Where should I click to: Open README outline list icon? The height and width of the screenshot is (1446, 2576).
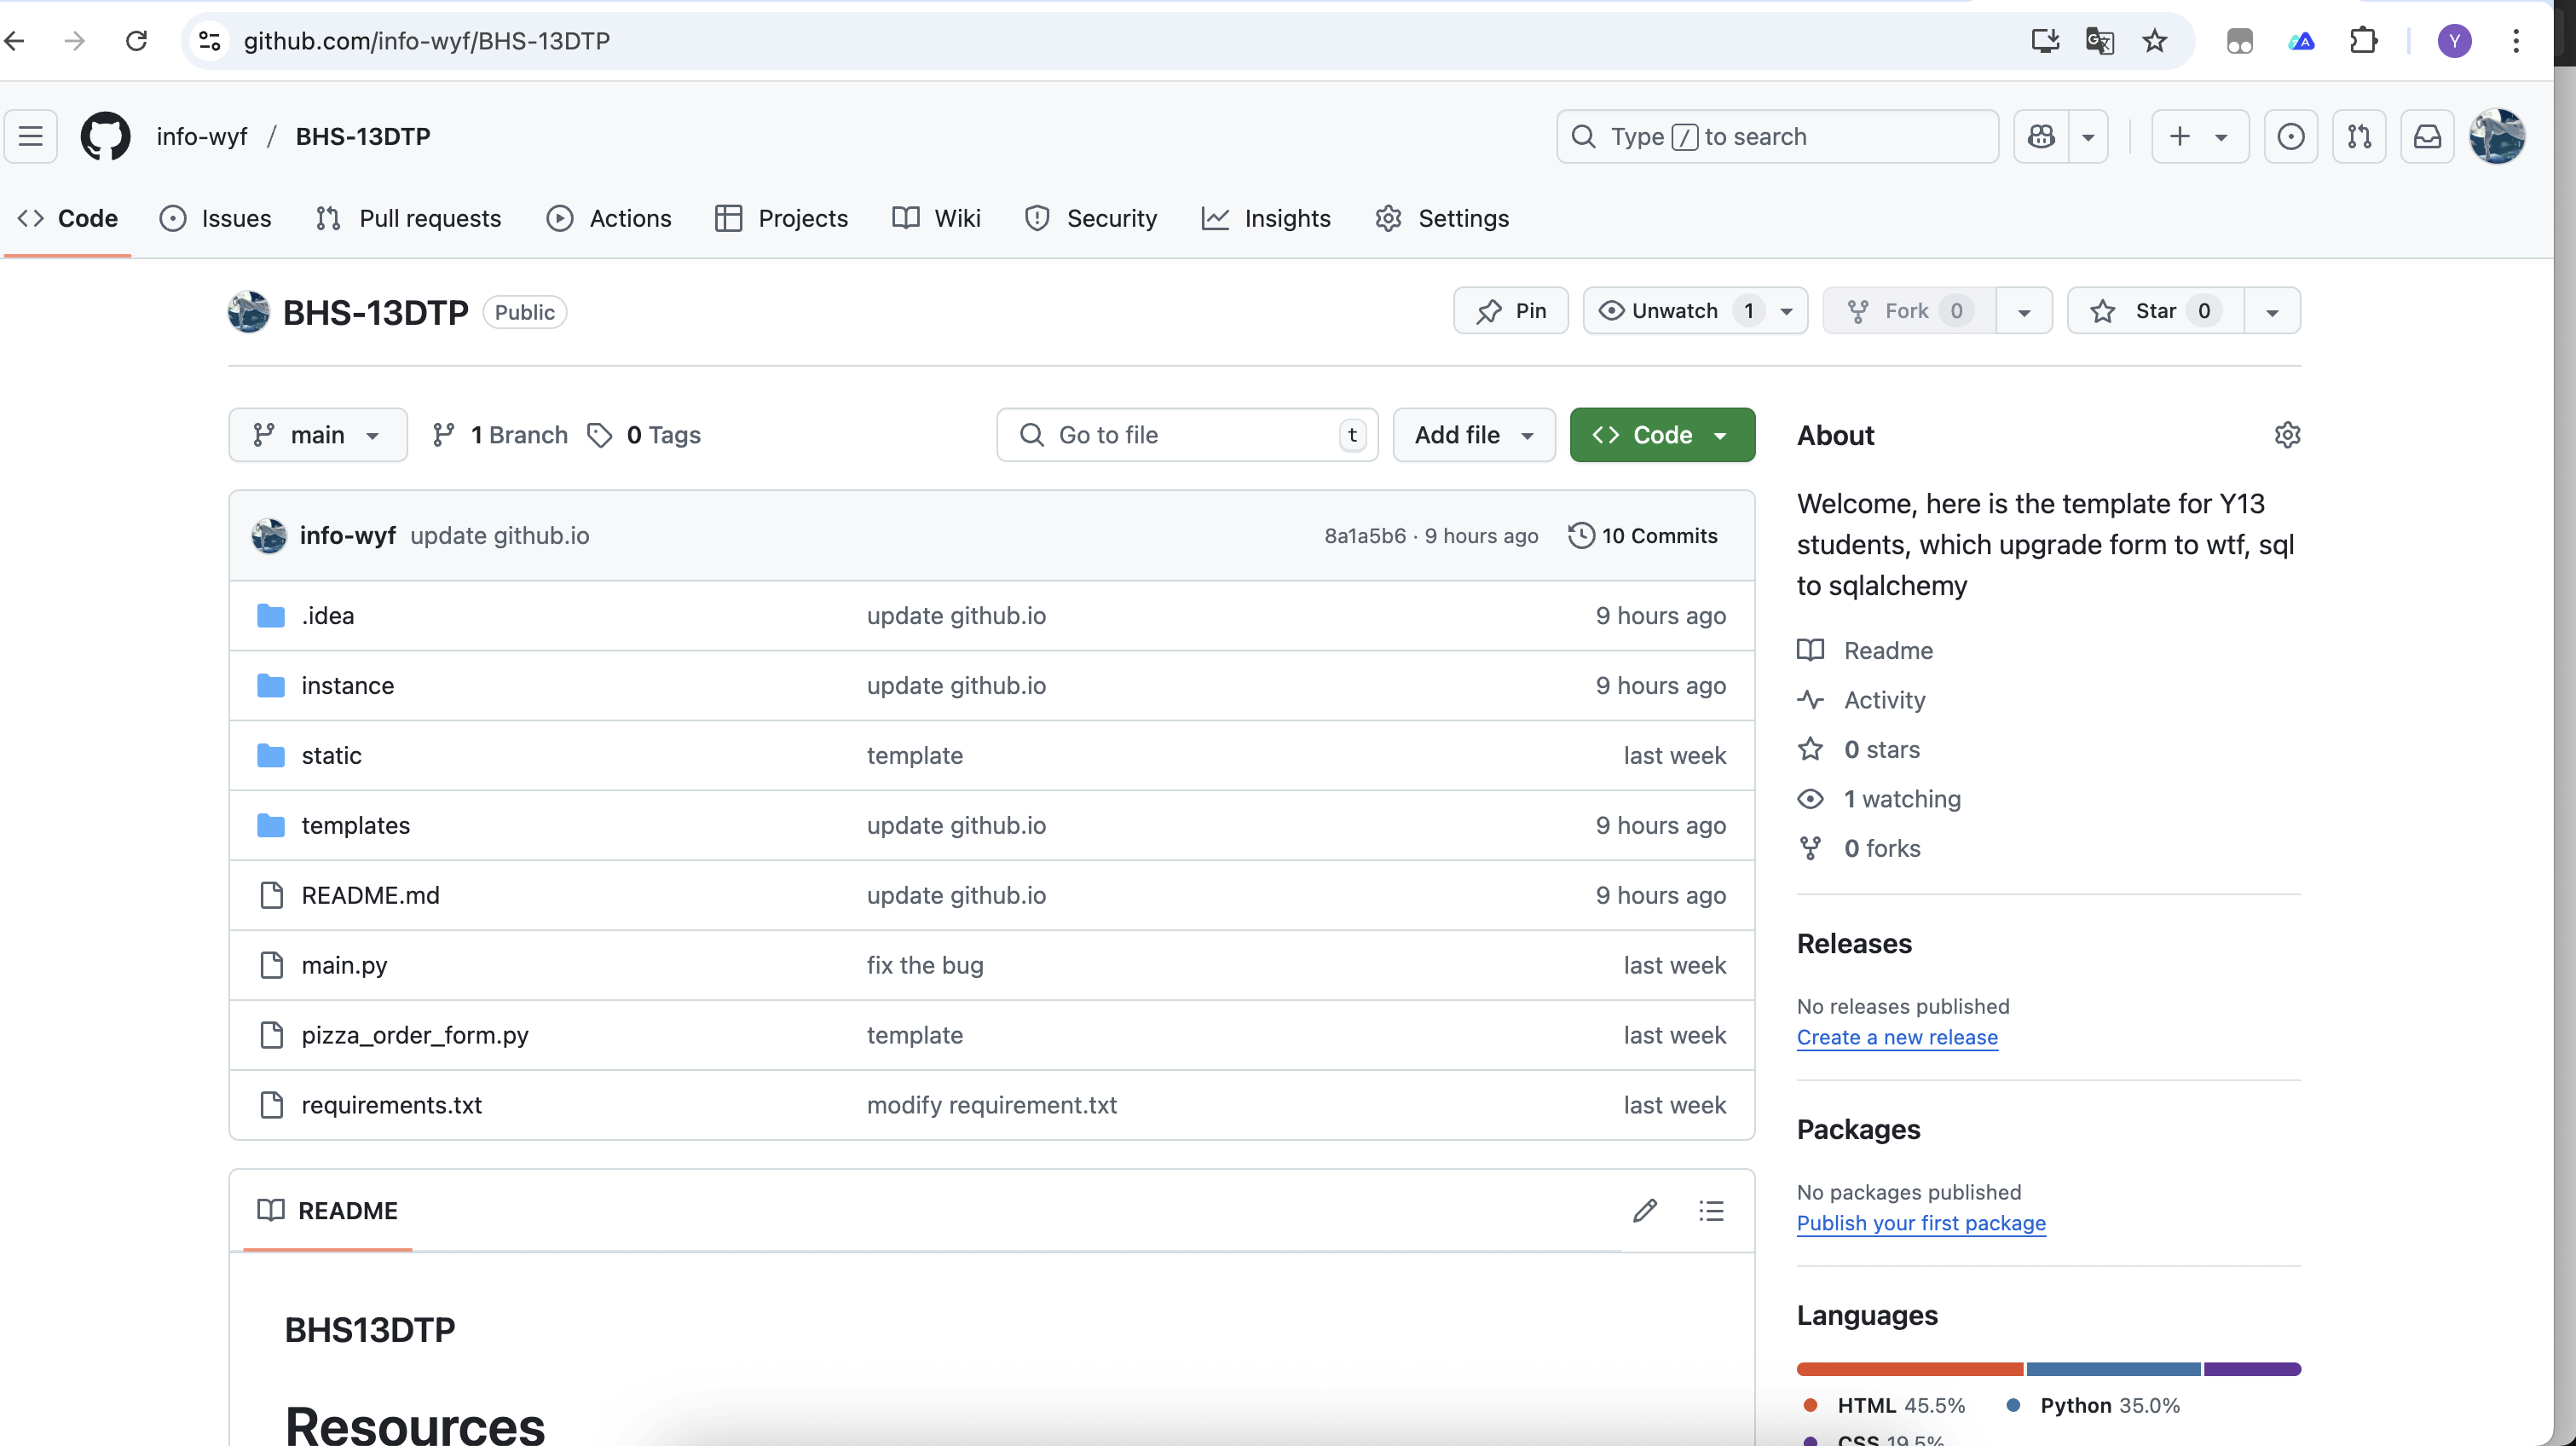[x=1711, y=1211]
